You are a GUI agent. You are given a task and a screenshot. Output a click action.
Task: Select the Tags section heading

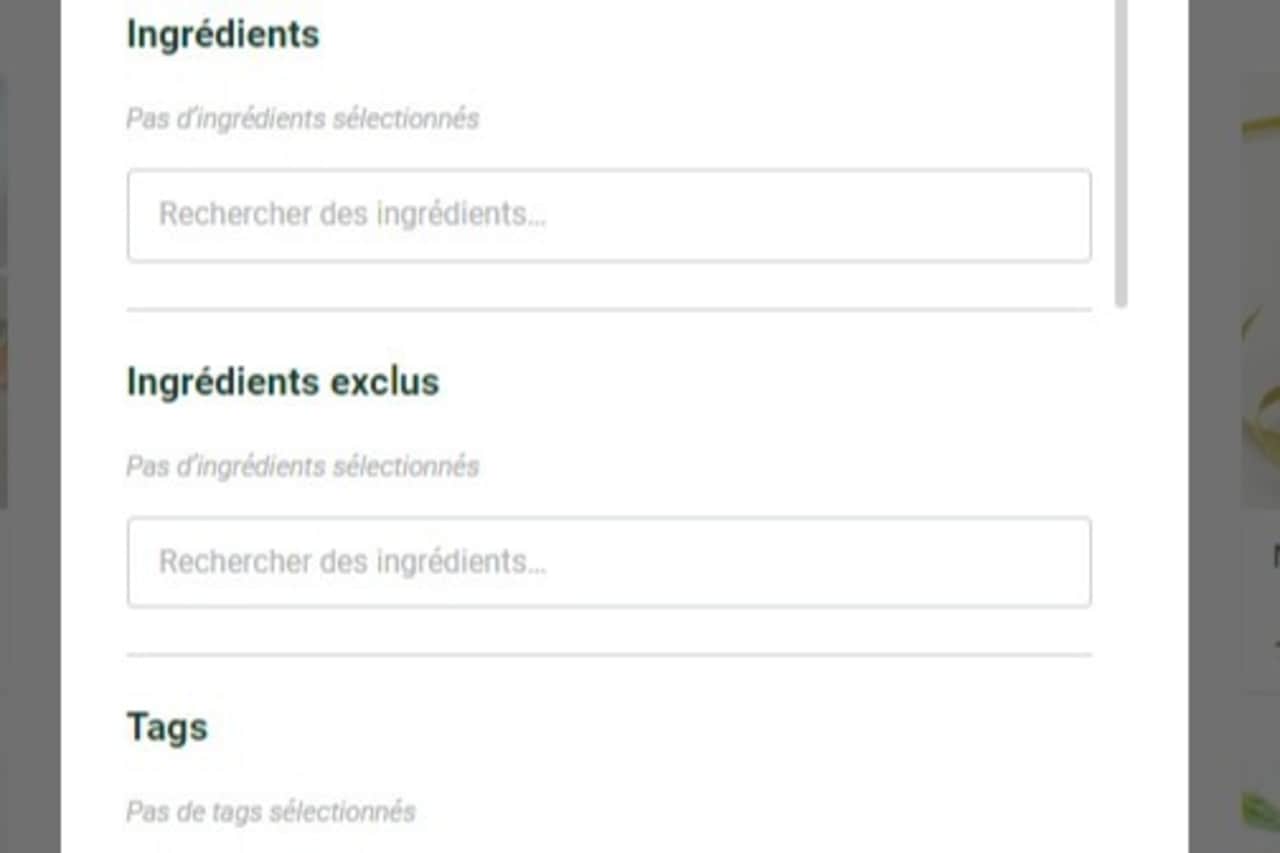pos(167,727)
